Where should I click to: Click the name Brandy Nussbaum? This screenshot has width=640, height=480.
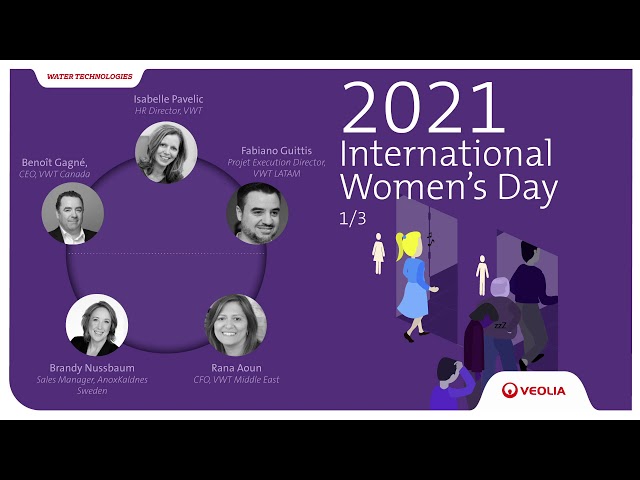tap(92, 368)
